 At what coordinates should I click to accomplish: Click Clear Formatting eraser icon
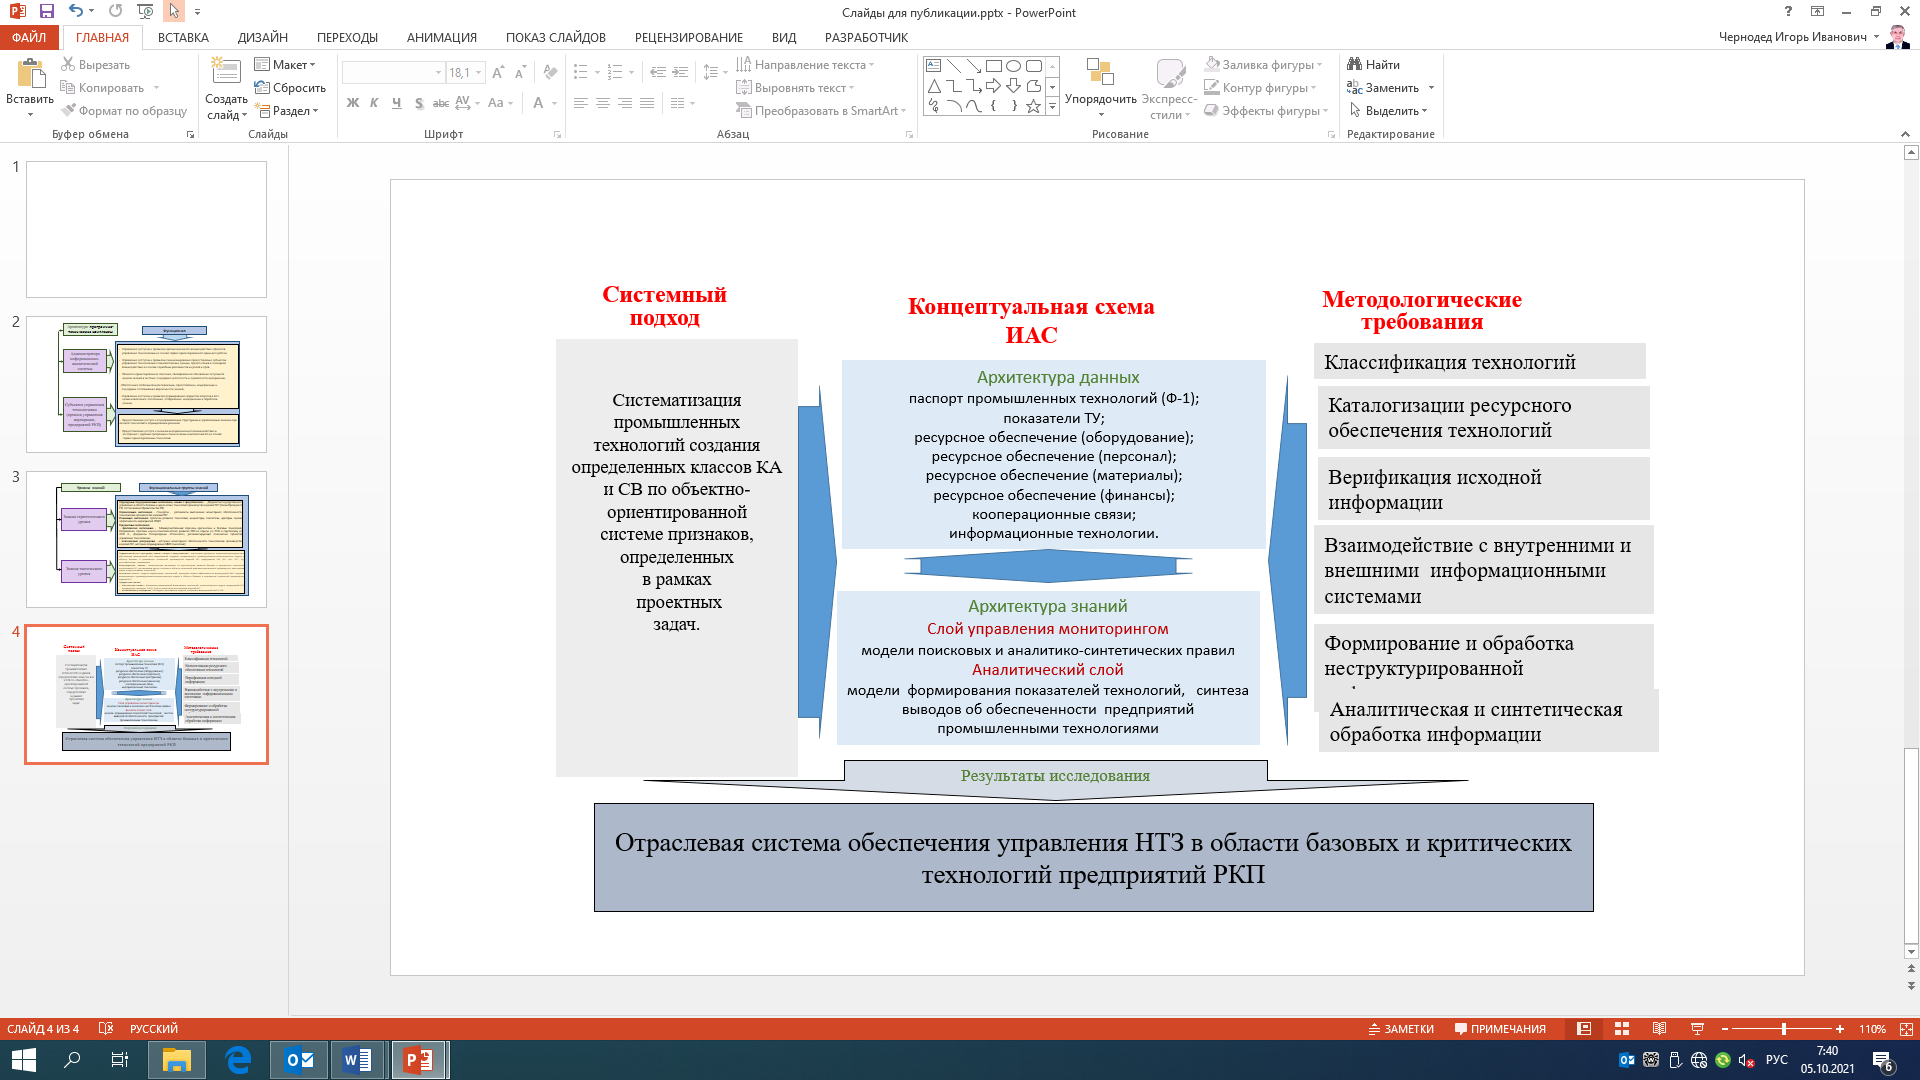click(x=550, y=73)
